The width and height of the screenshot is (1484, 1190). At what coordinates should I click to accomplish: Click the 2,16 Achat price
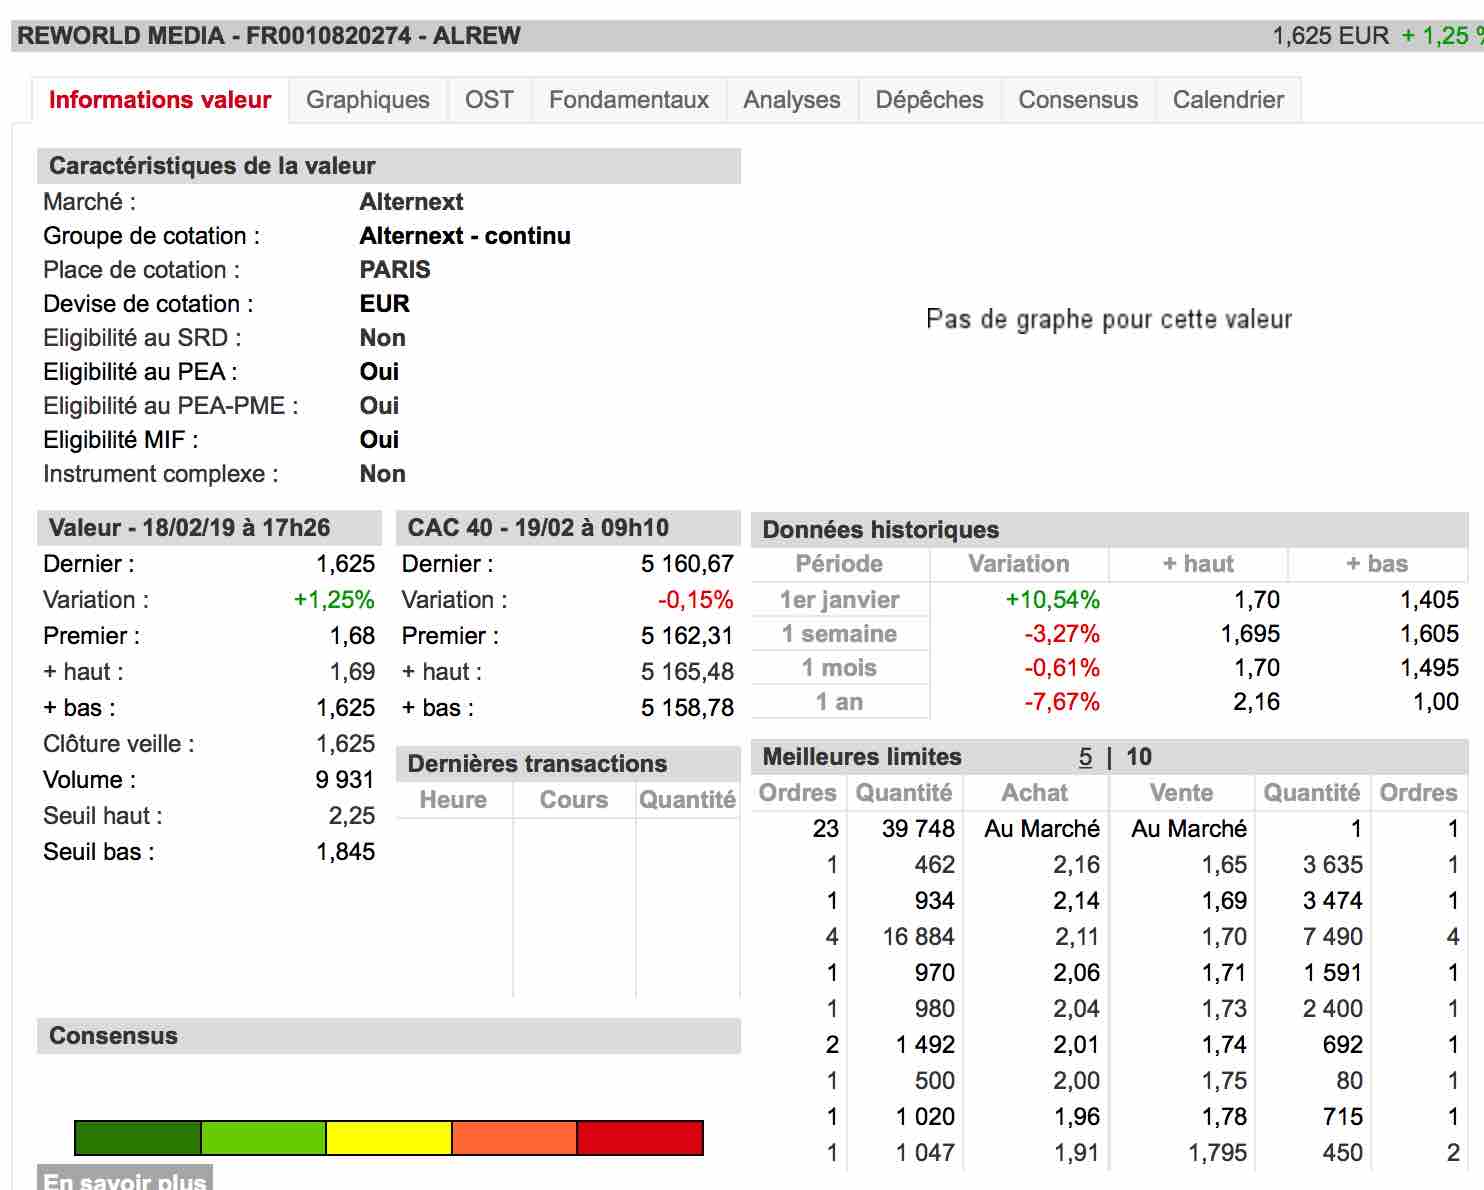pos(1076,865)
